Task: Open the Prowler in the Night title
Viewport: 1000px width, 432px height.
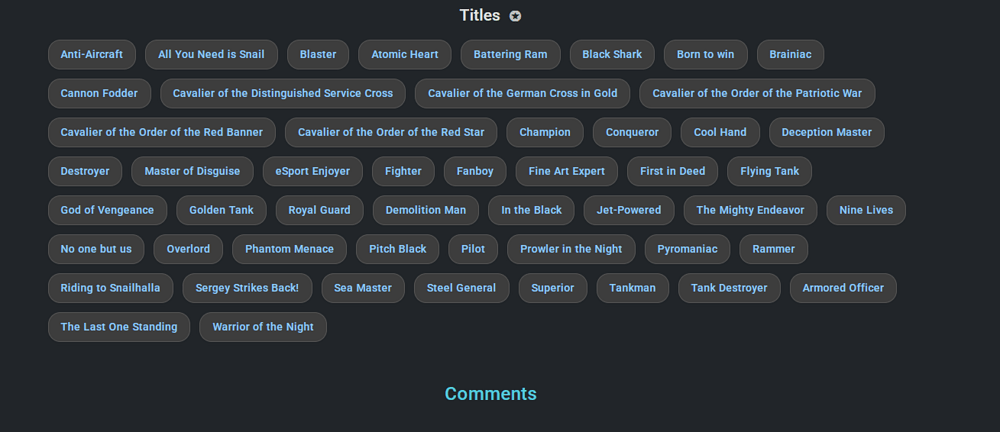Action: pyautogui.click(x=571, y=249)
